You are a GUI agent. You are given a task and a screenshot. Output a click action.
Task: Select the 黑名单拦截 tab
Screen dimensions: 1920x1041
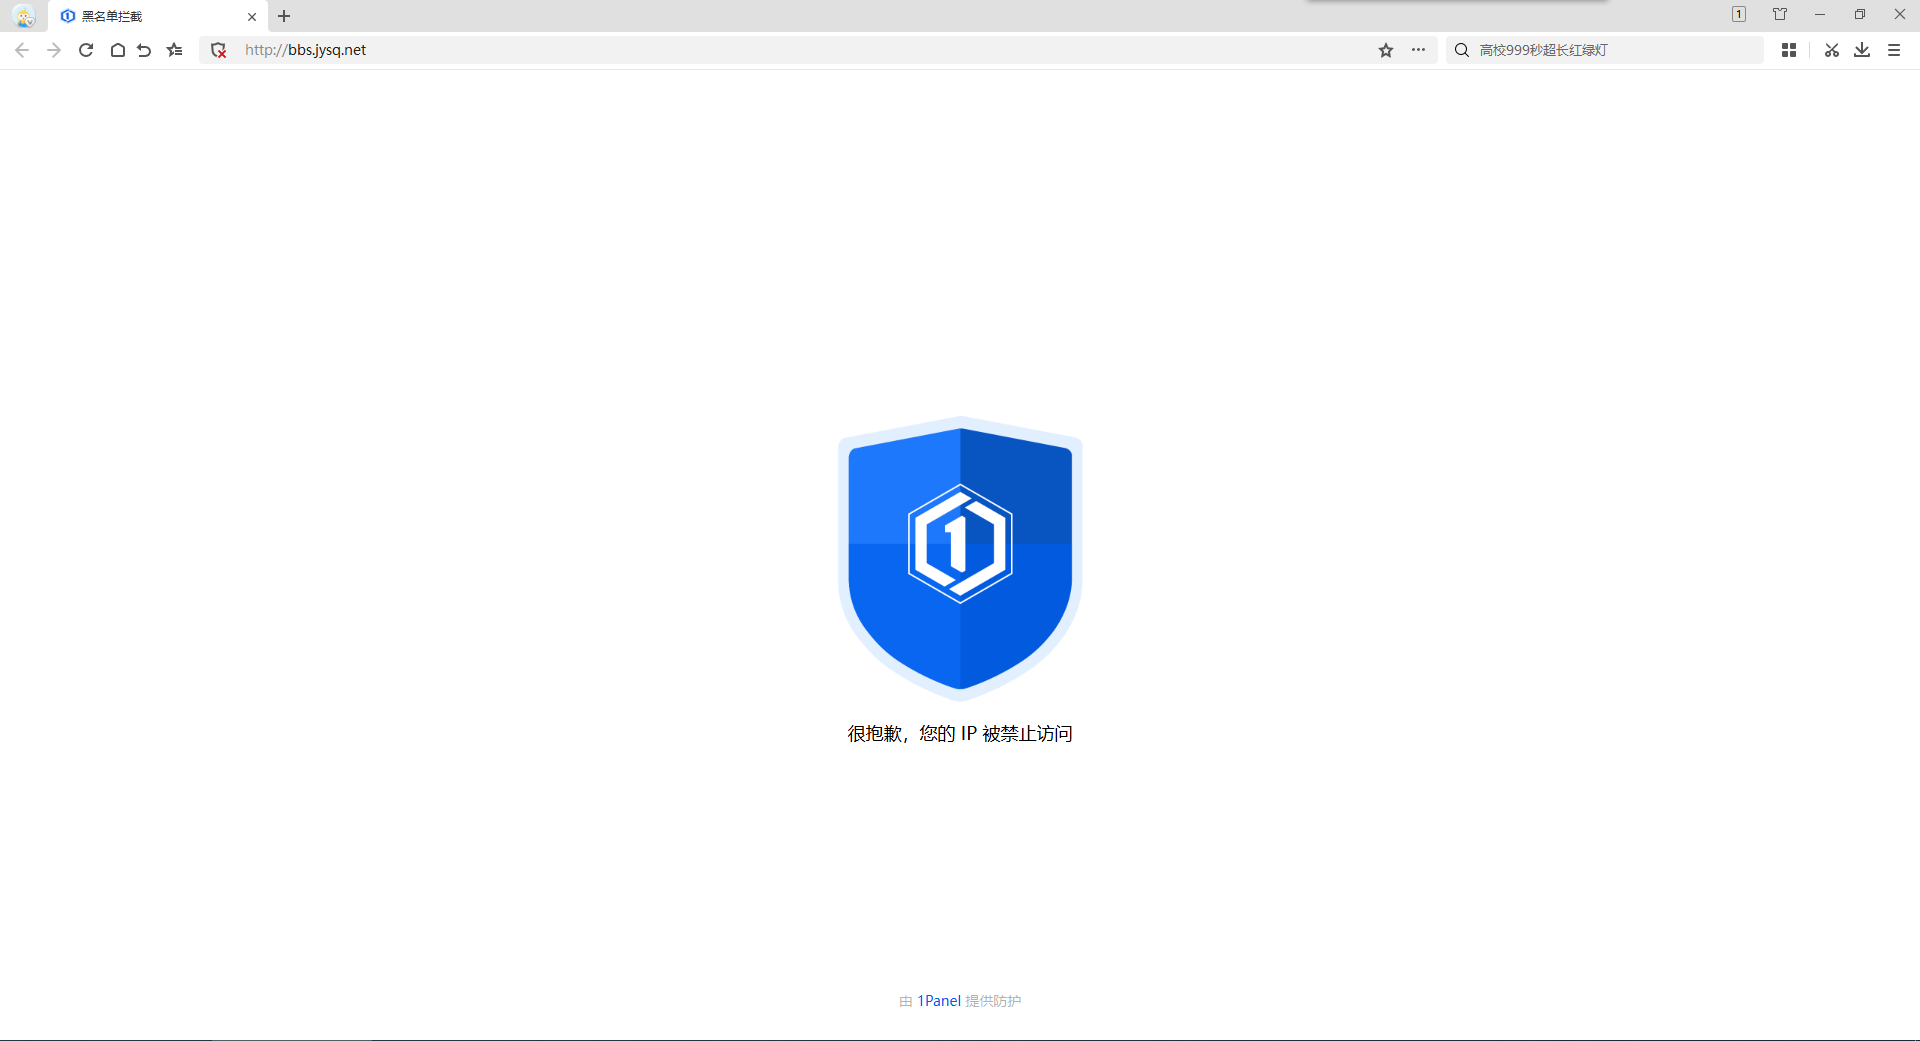(150, 16)
